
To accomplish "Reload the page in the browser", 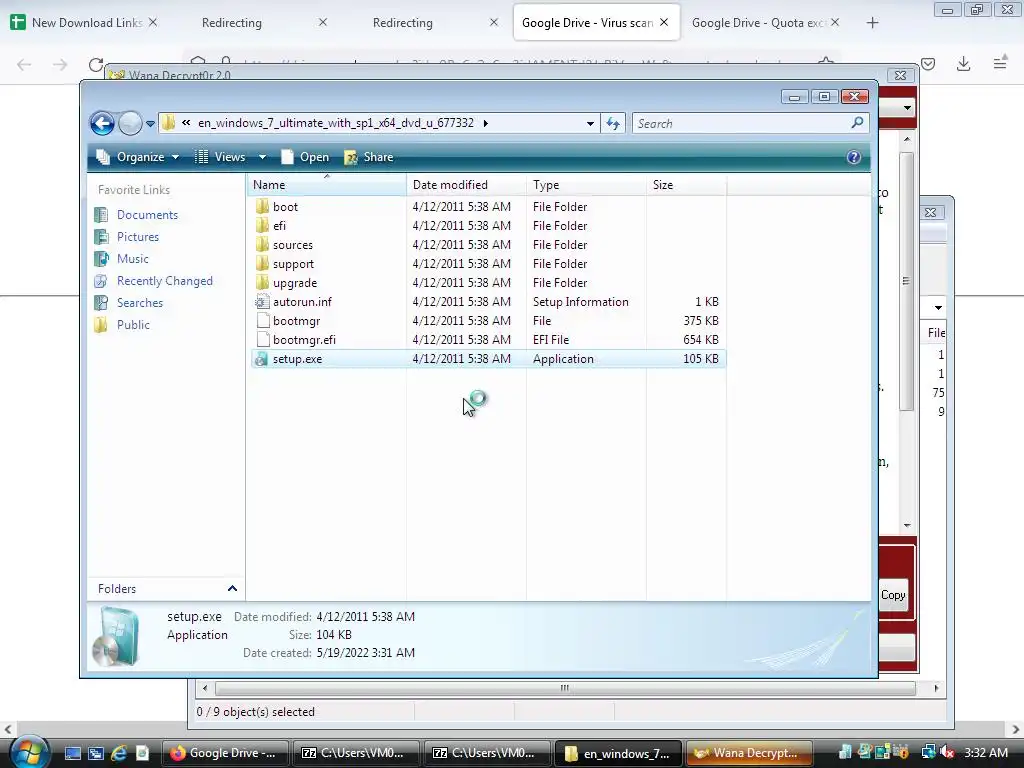I will pos(96,64).
